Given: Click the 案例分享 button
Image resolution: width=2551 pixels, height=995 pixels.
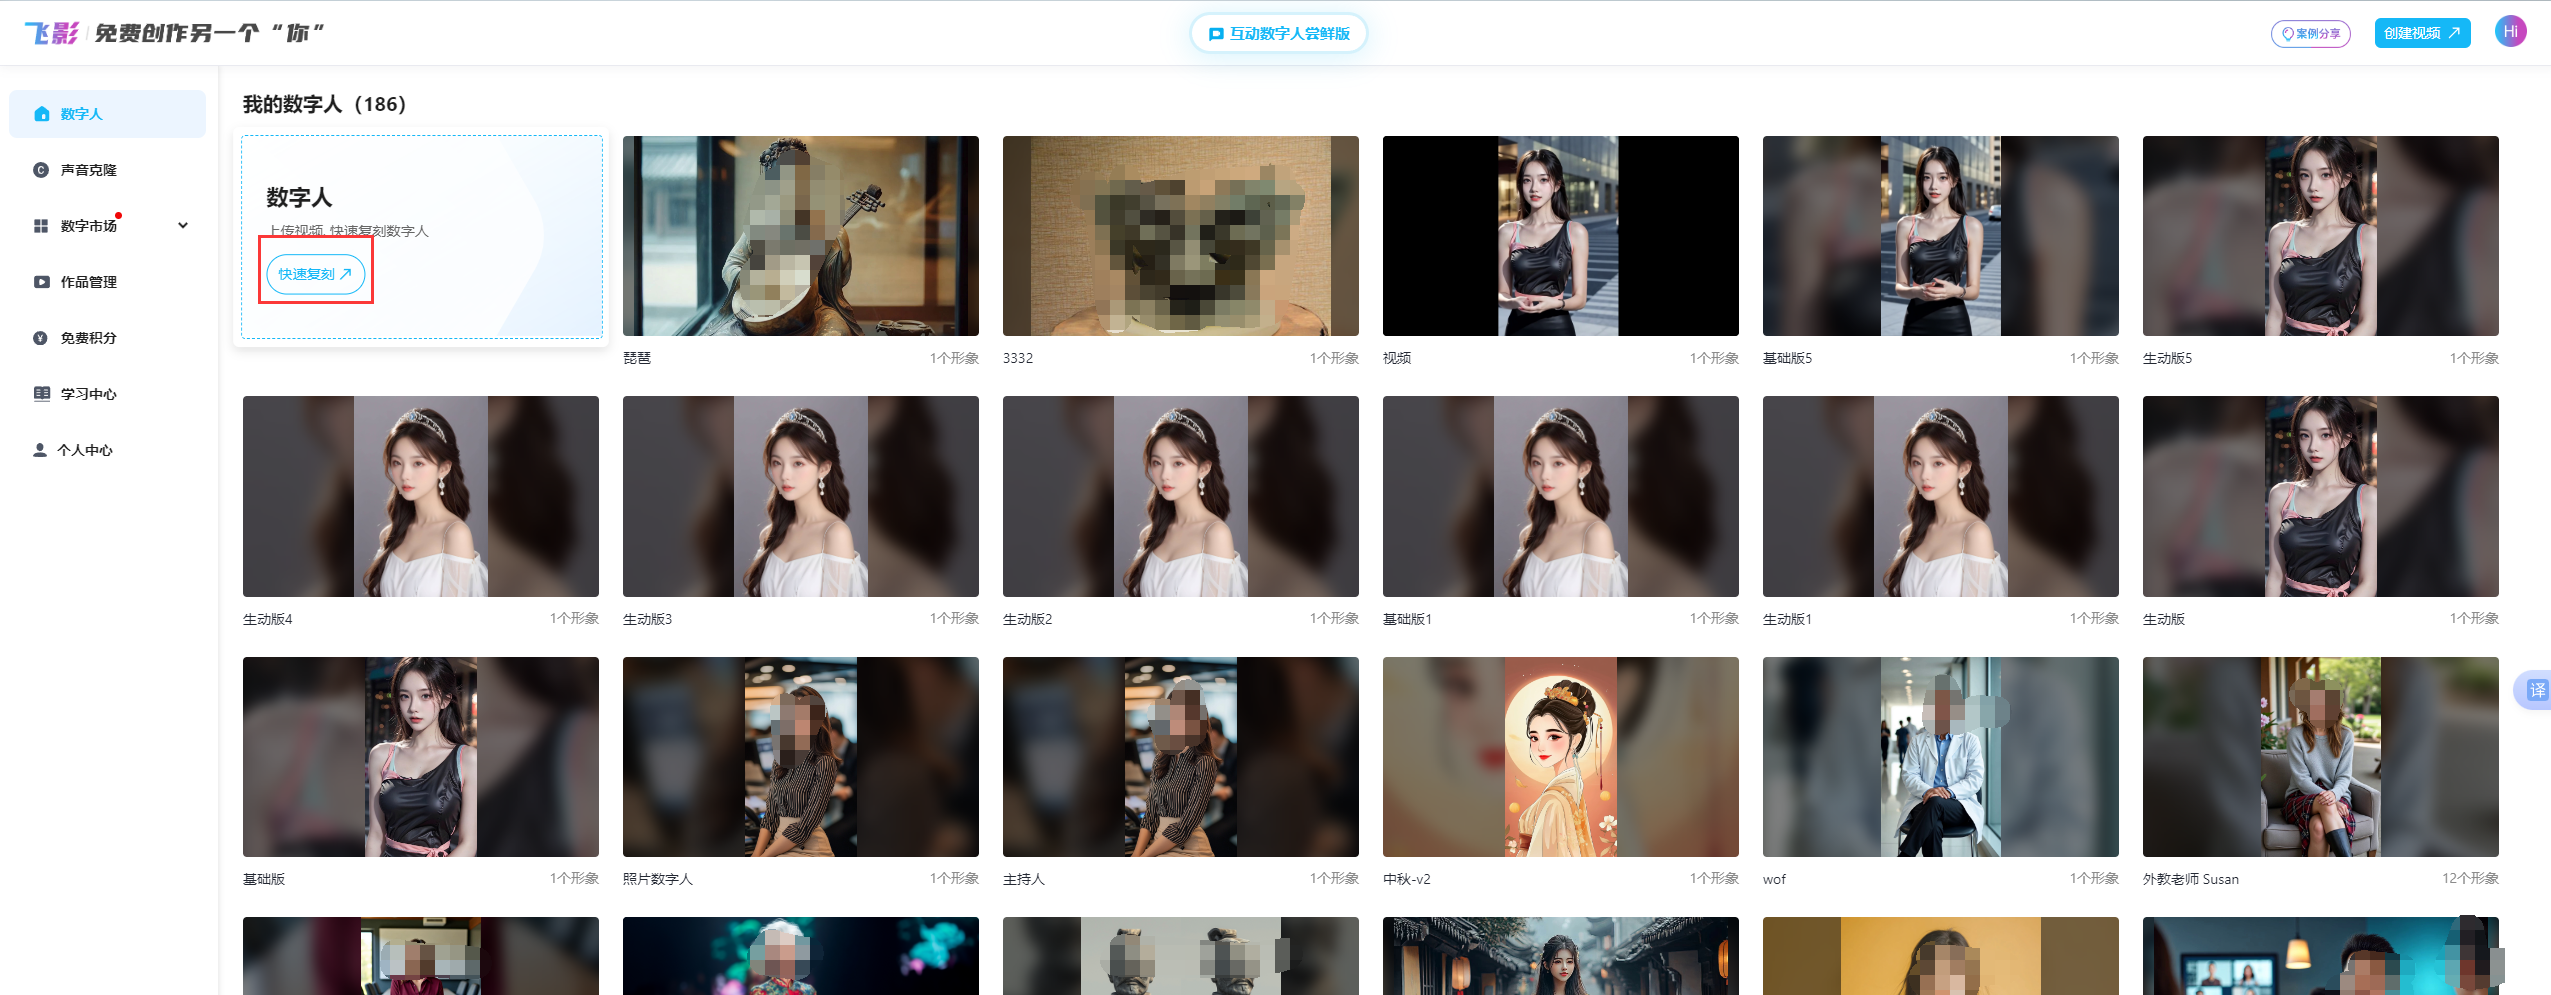Looking at the screenshot, I should coord(2310,33).
